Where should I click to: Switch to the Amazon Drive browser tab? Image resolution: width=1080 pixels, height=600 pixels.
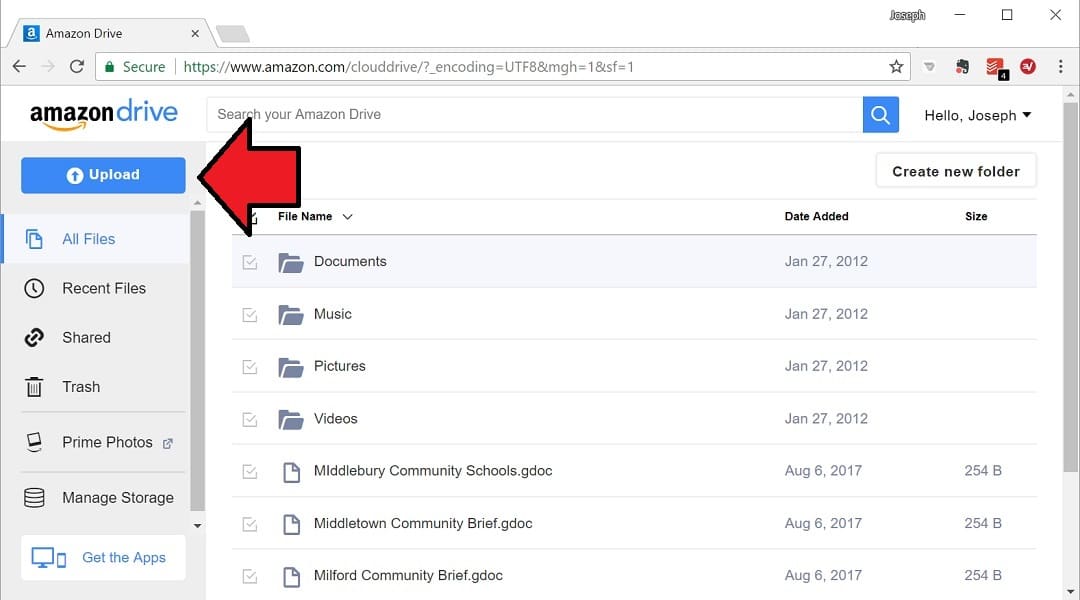[100, 33]
